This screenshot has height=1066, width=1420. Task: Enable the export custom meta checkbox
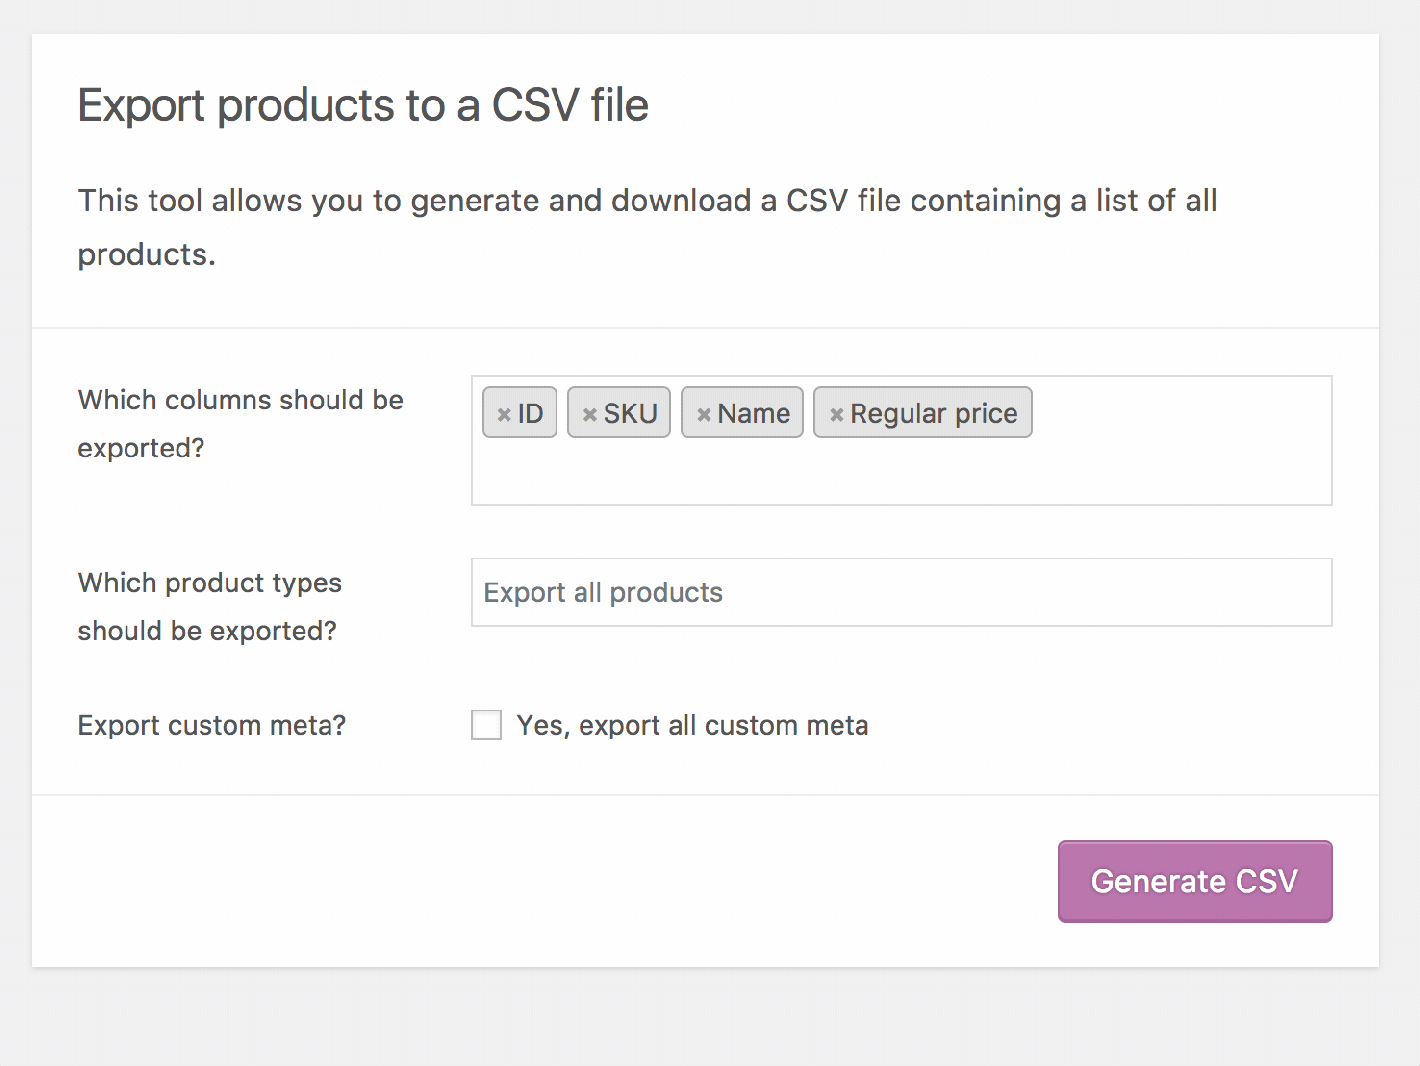[x=487, y=725]
